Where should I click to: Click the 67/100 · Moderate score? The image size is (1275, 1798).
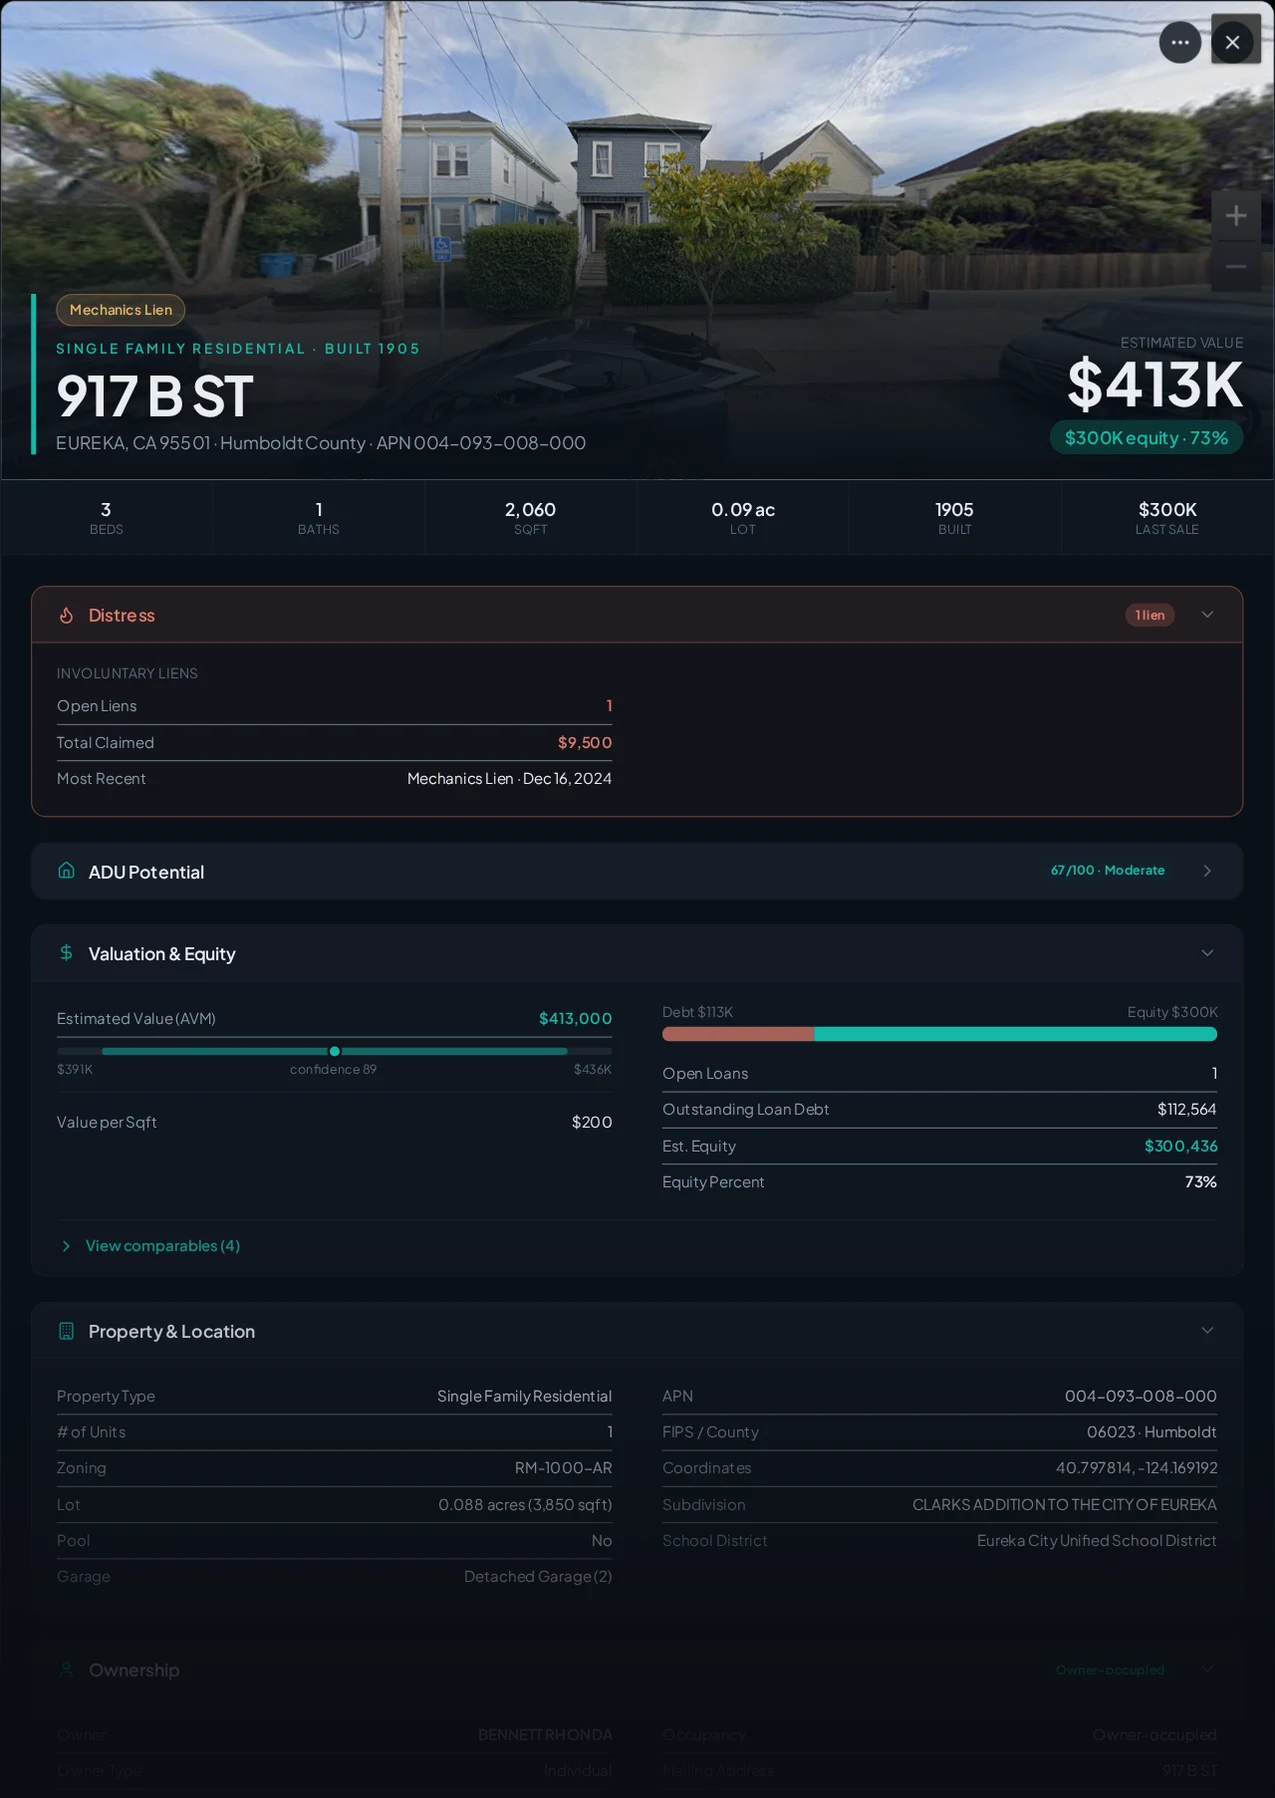coord(1107,870)
